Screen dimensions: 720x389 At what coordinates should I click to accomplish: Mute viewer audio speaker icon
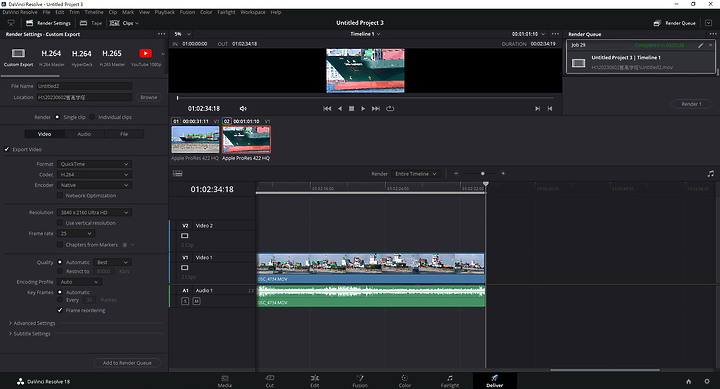[x=243, y=108]
